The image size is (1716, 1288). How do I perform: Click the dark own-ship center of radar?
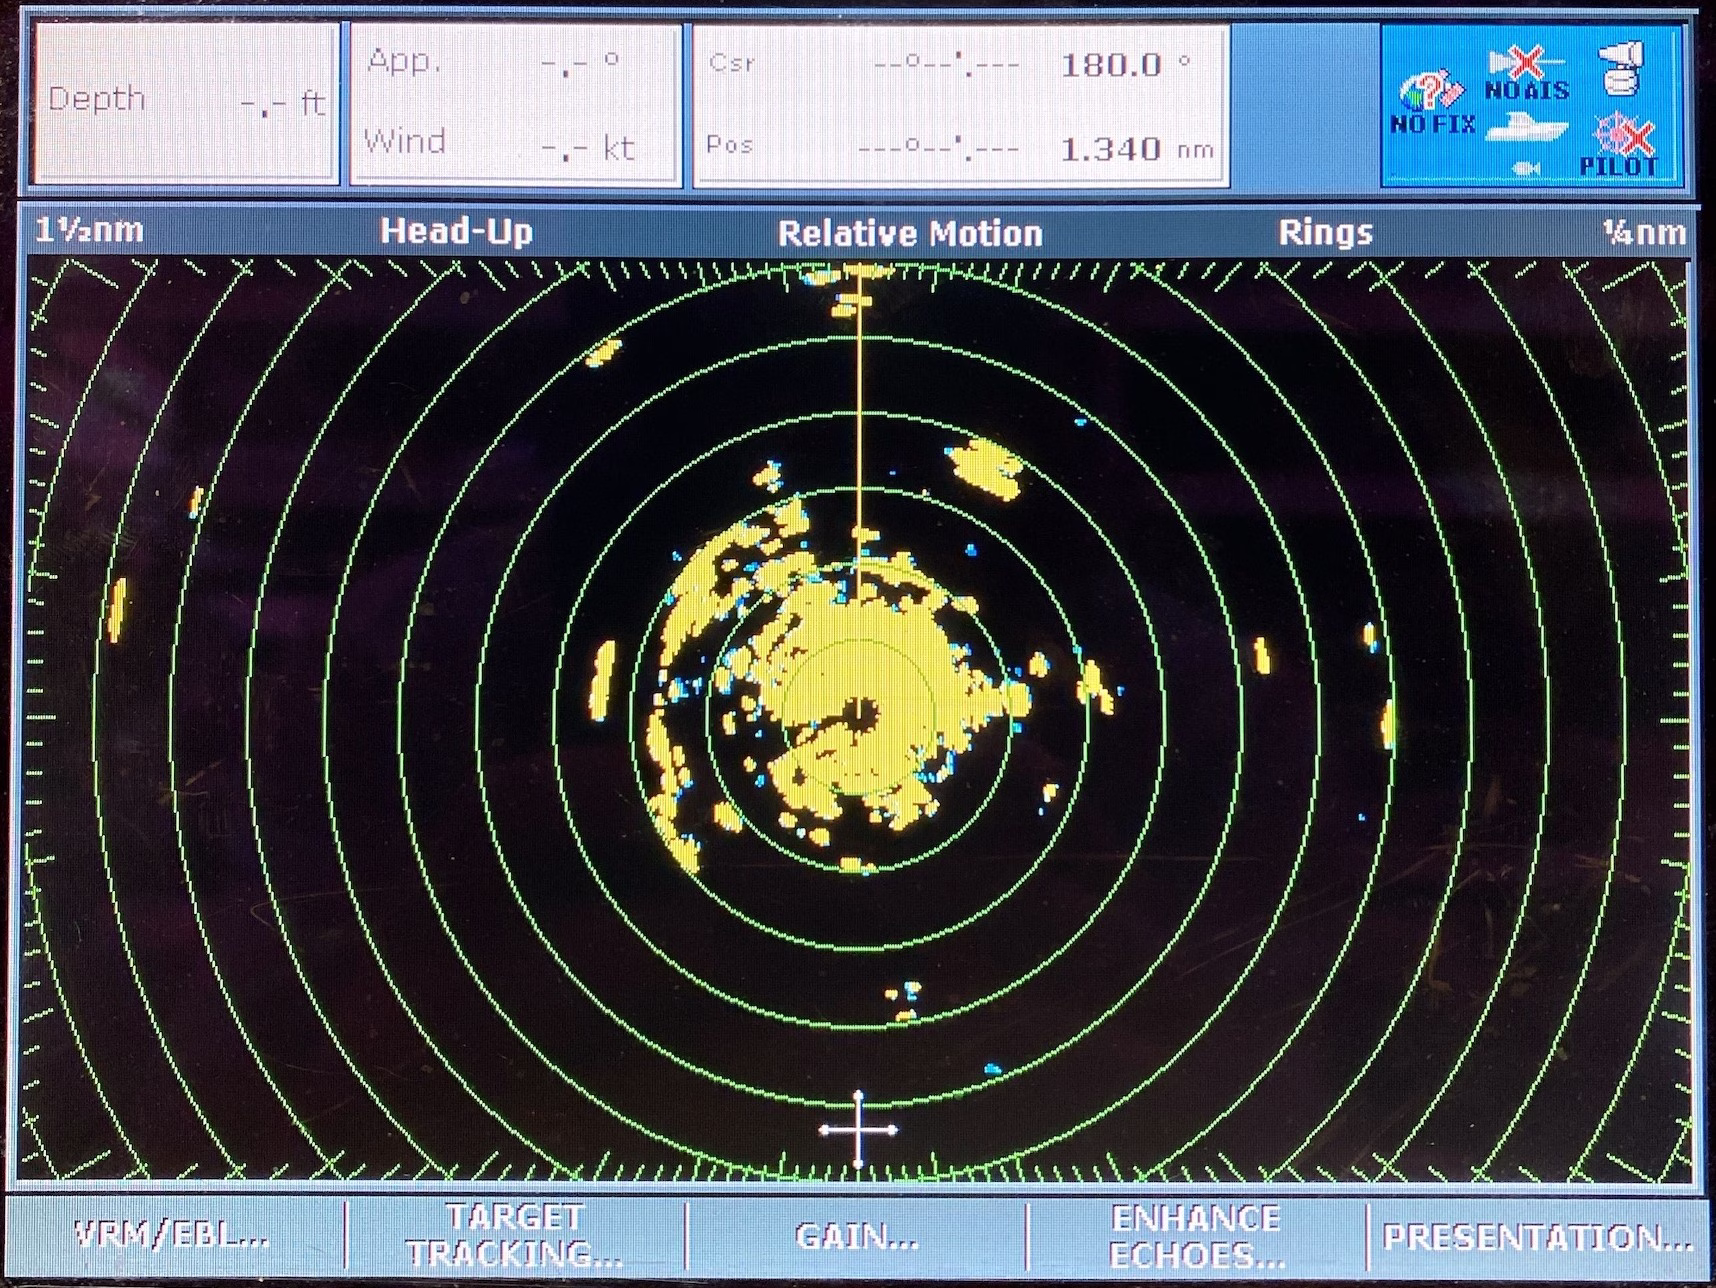tap(858, 715)
